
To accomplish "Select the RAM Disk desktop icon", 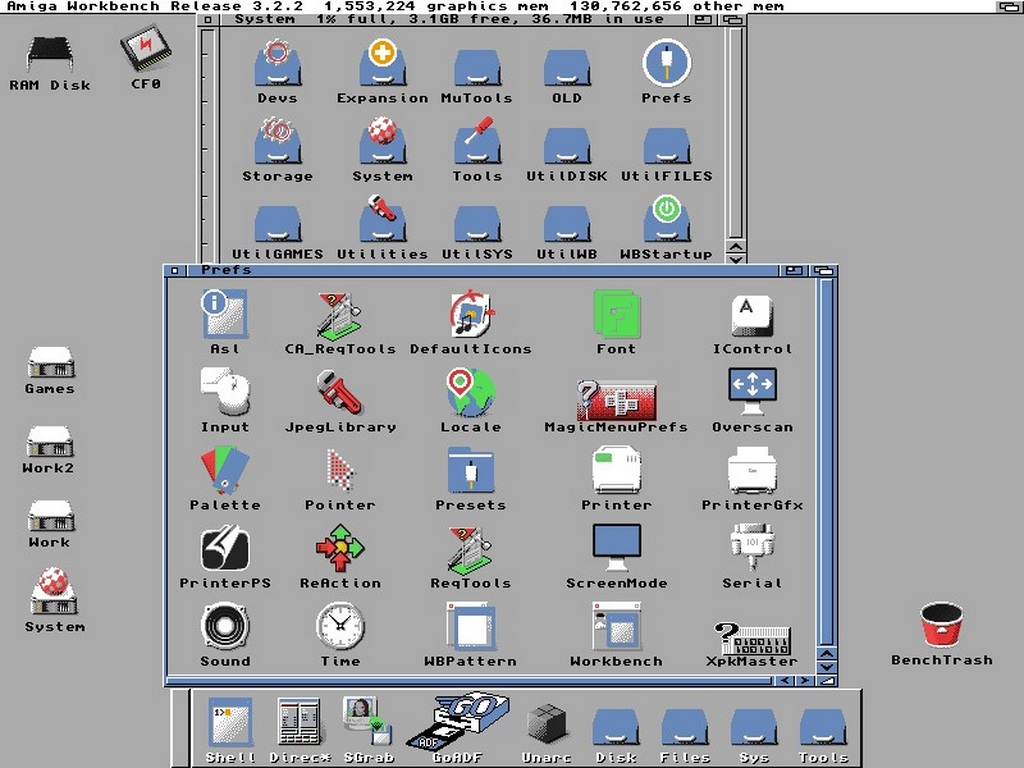I will pyautogui.click(x=50, y=55).
